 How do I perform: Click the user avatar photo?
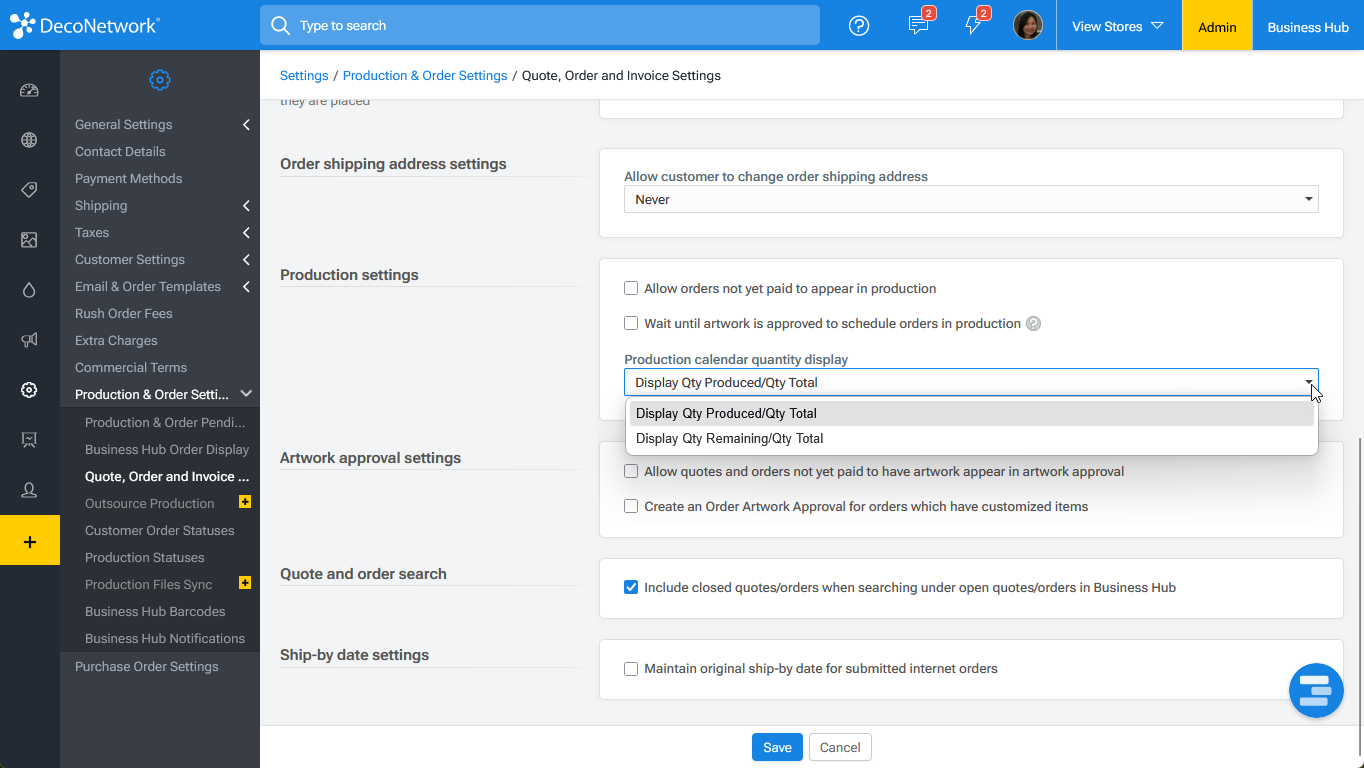[1028, 26]
